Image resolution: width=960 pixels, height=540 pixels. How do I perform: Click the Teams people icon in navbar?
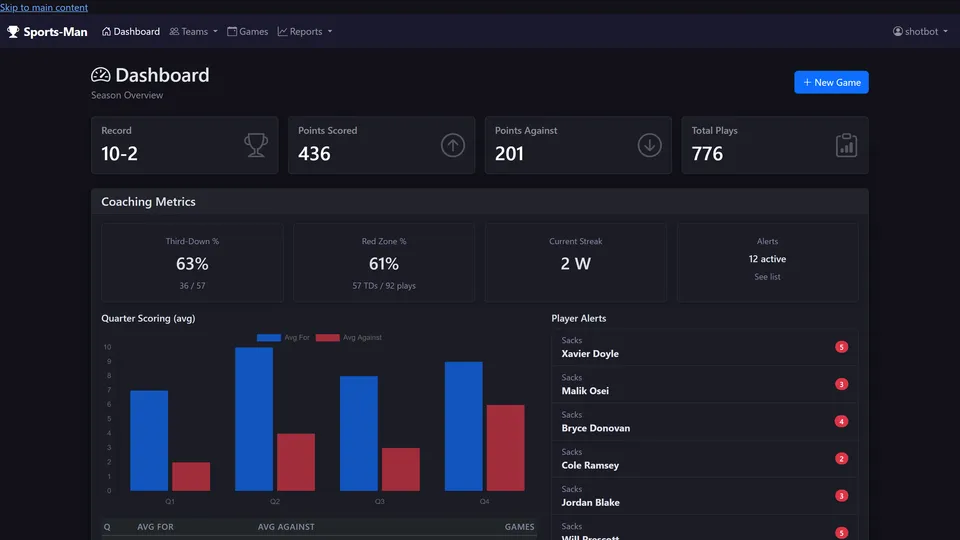pos(174,31)
